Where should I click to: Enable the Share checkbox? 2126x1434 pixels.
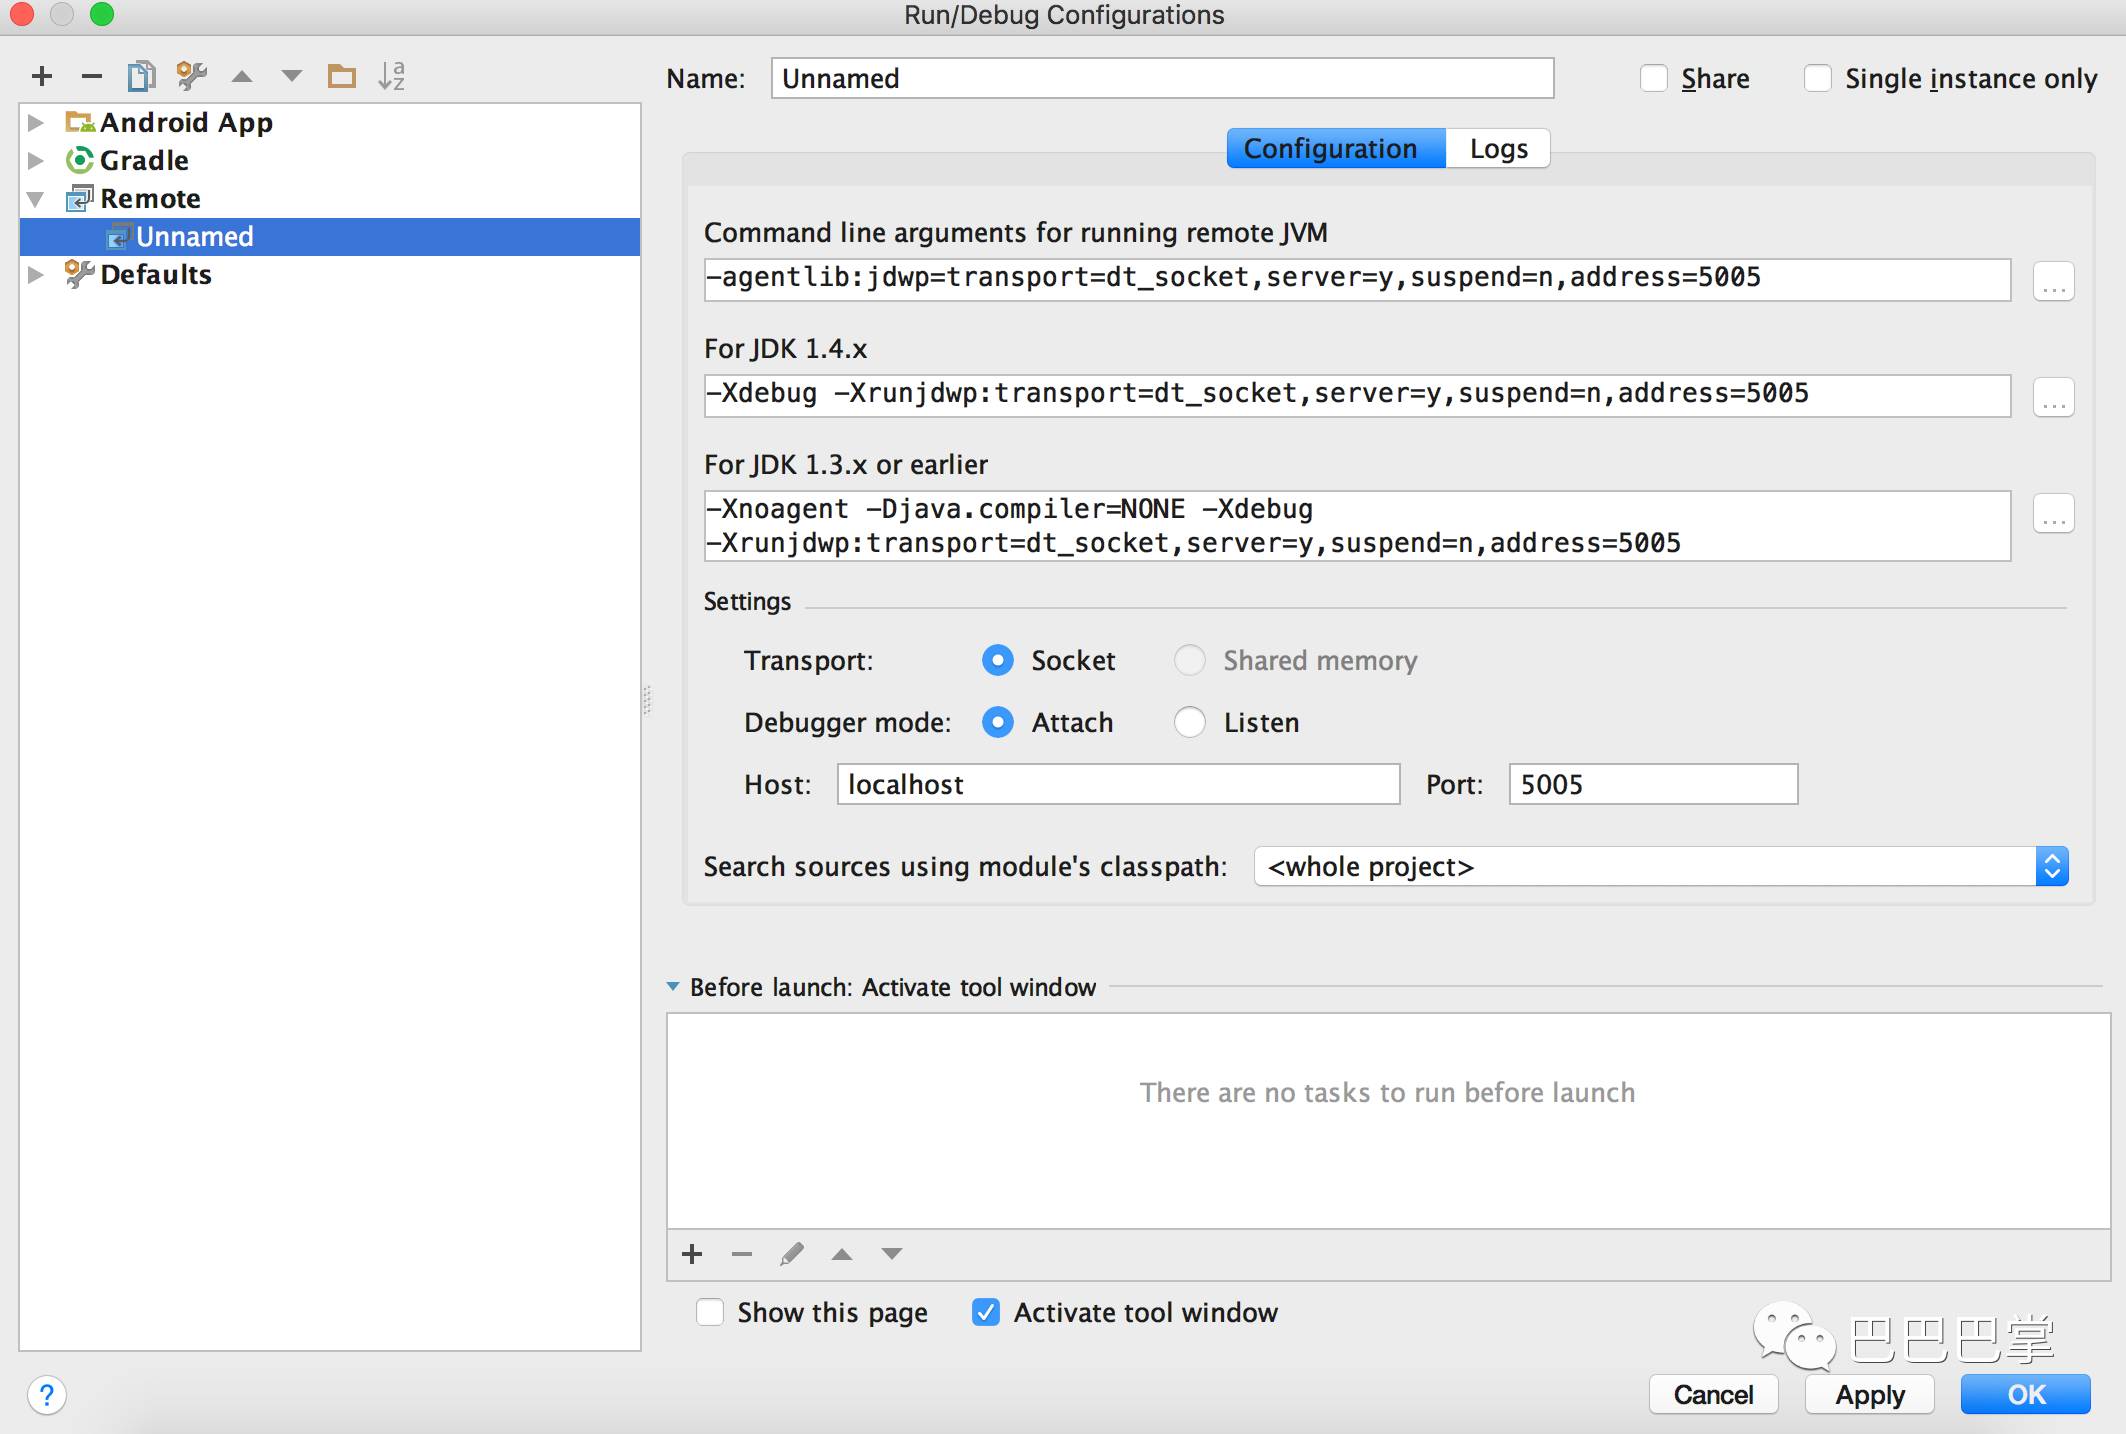click(1654, 78)
